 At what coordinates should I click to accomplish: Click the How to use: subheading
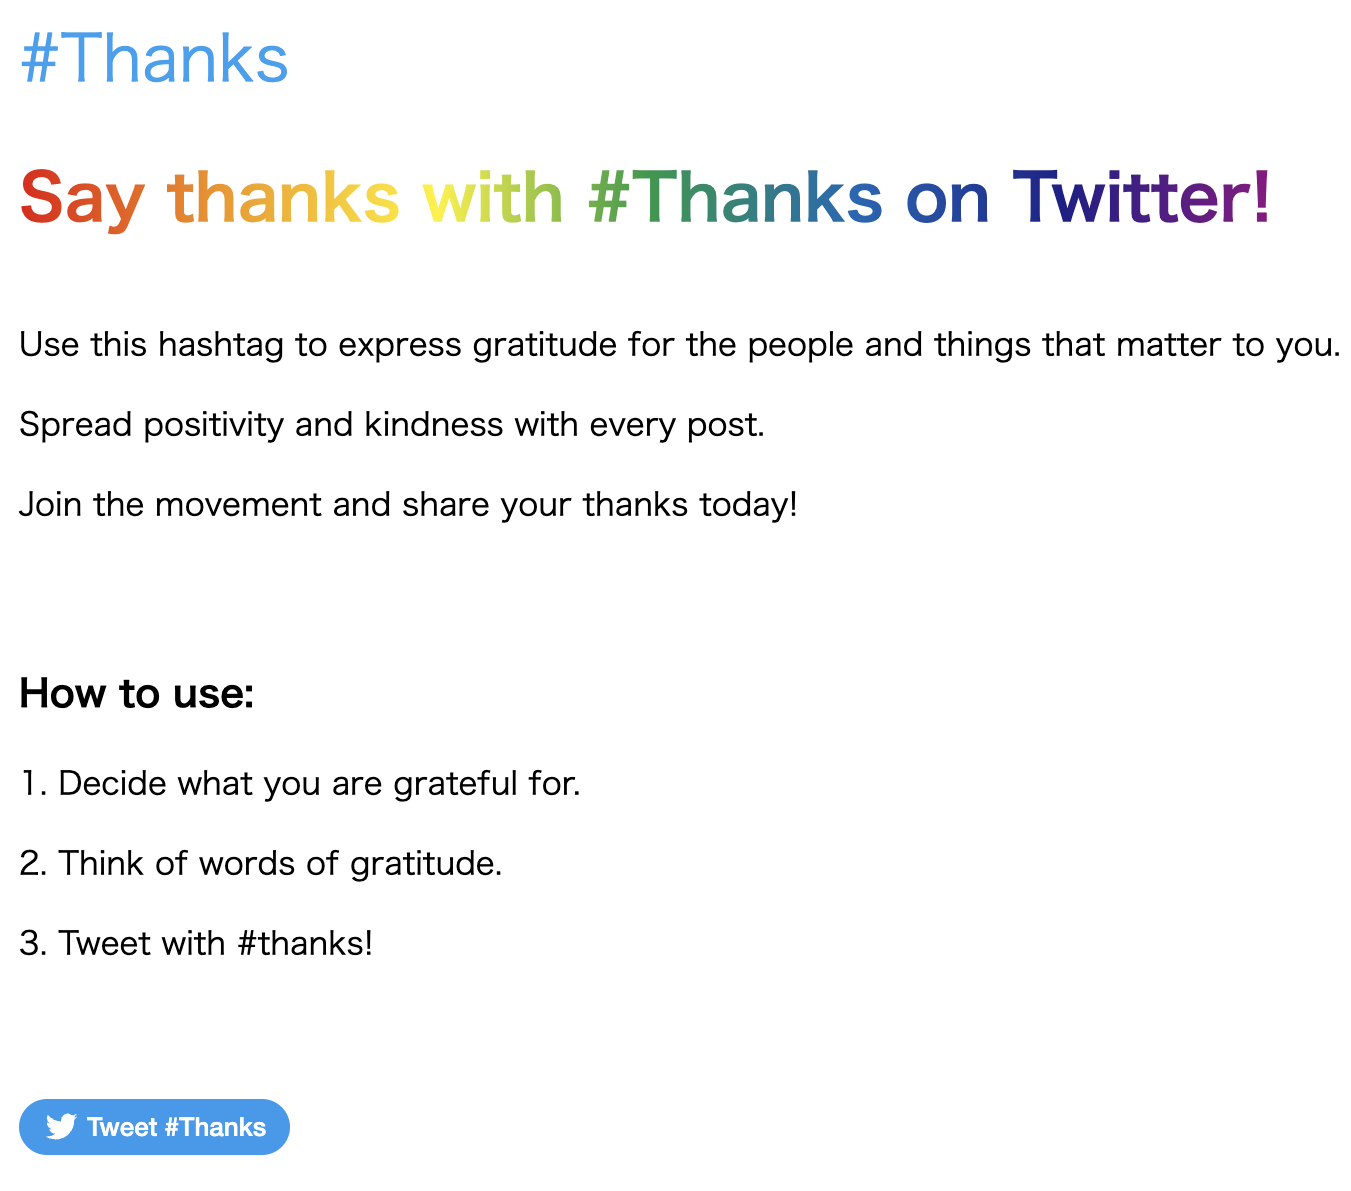tap(137, 693)
